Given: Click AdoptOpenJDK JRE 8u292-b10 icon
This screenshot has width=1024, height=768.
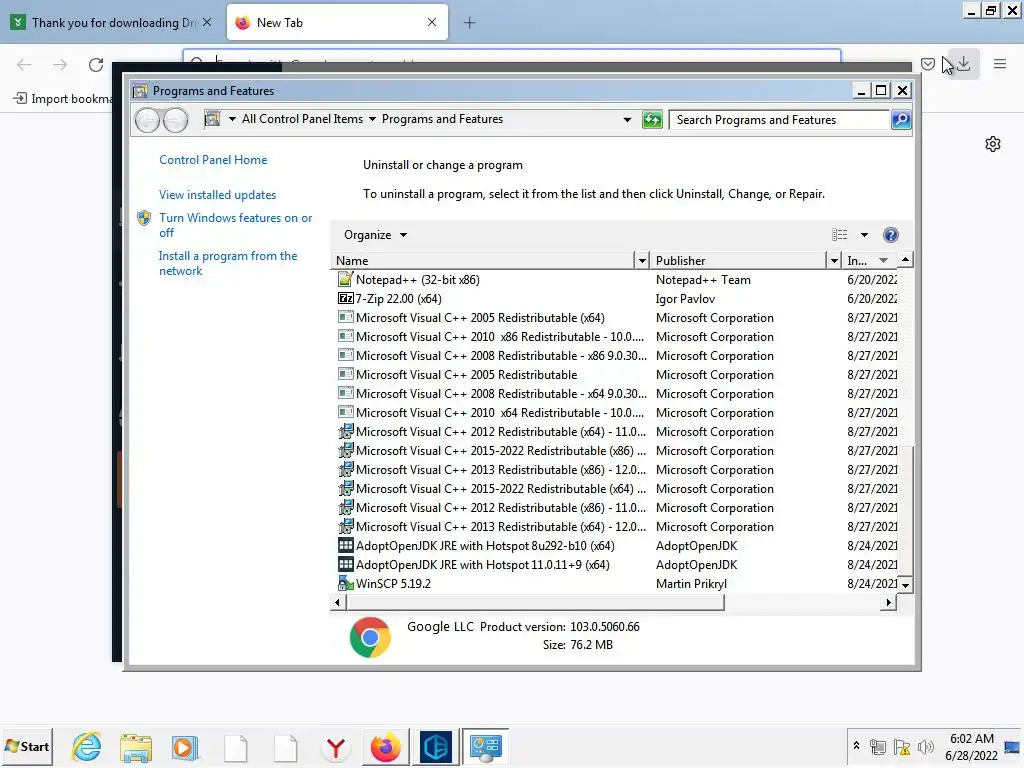Looking at the screenshot, I should [345, 545].
